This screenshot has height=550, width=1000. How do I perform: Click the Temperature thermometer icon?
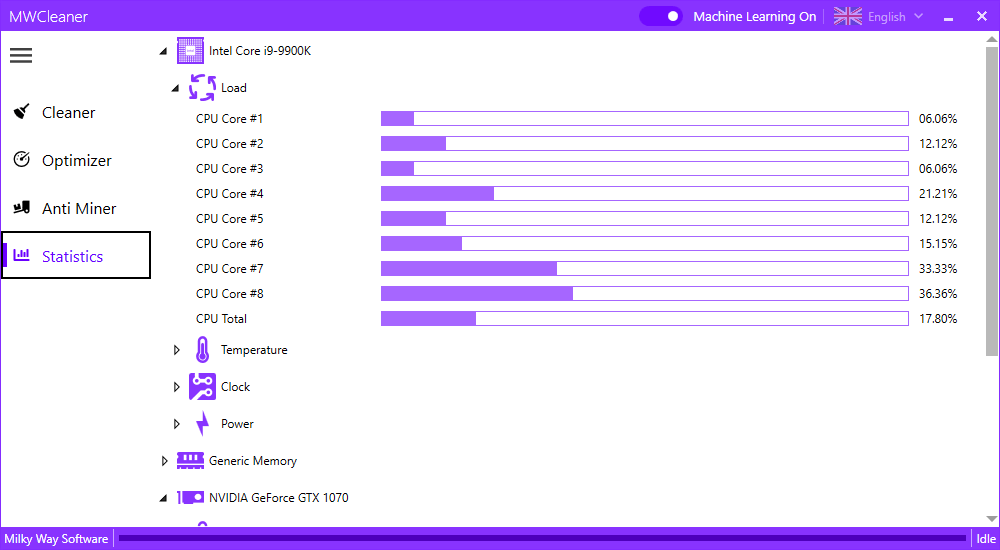point(202,350)
